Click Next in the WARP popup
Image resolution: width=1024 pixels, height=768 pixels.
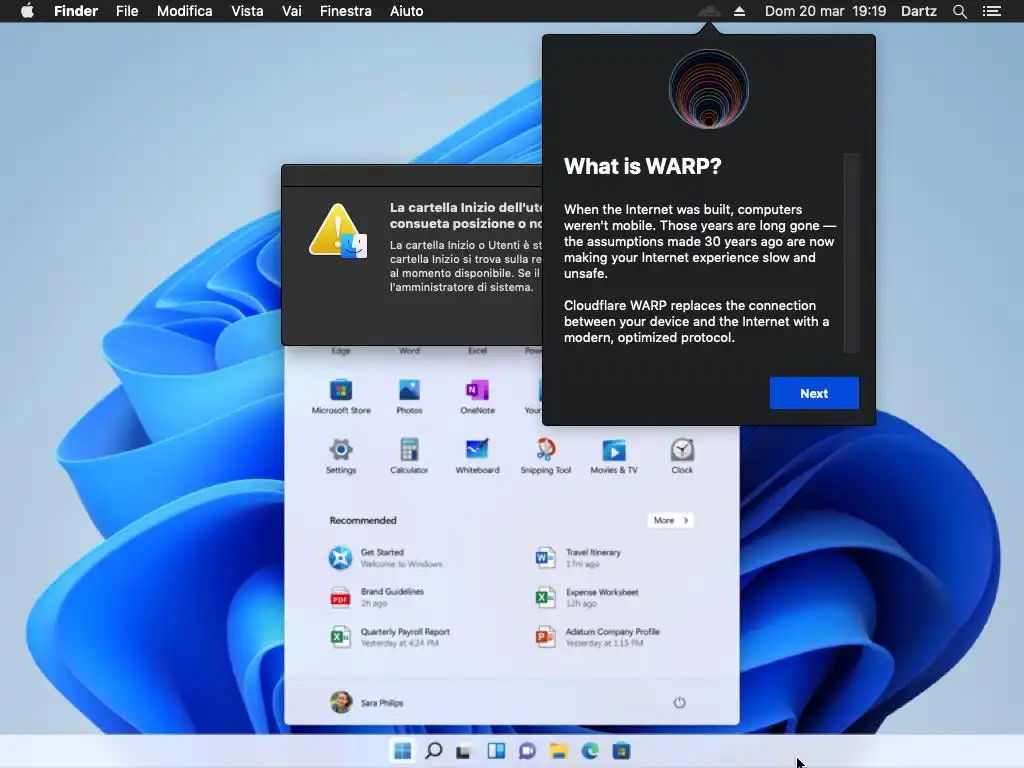click(x=814, y=393)
